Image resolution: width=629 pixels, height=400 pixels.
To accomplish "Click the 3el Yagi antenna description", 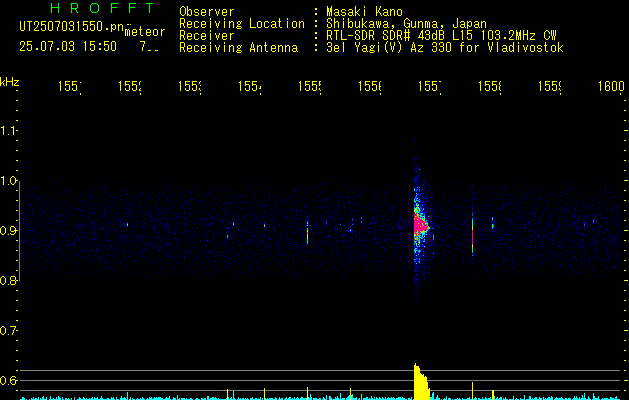I will [x=445, y=48].
